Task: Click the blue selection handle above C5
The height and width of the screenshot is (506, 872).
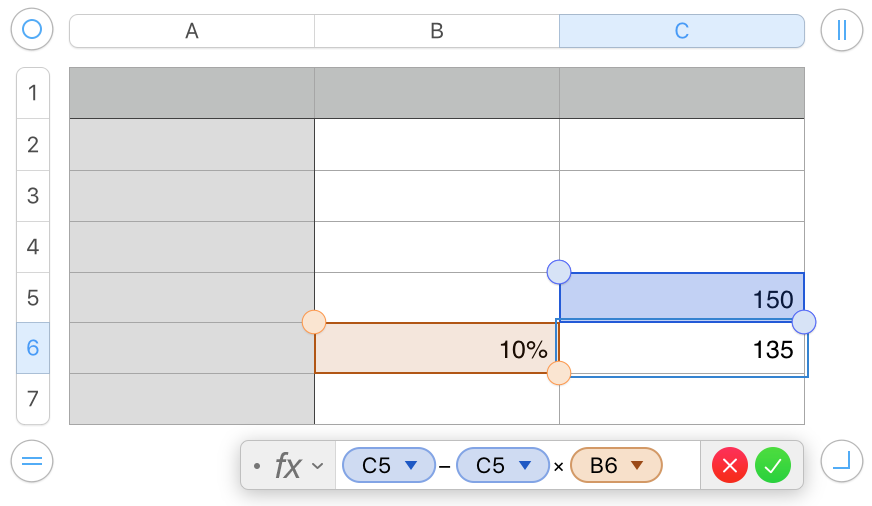Action: (559, 271)
